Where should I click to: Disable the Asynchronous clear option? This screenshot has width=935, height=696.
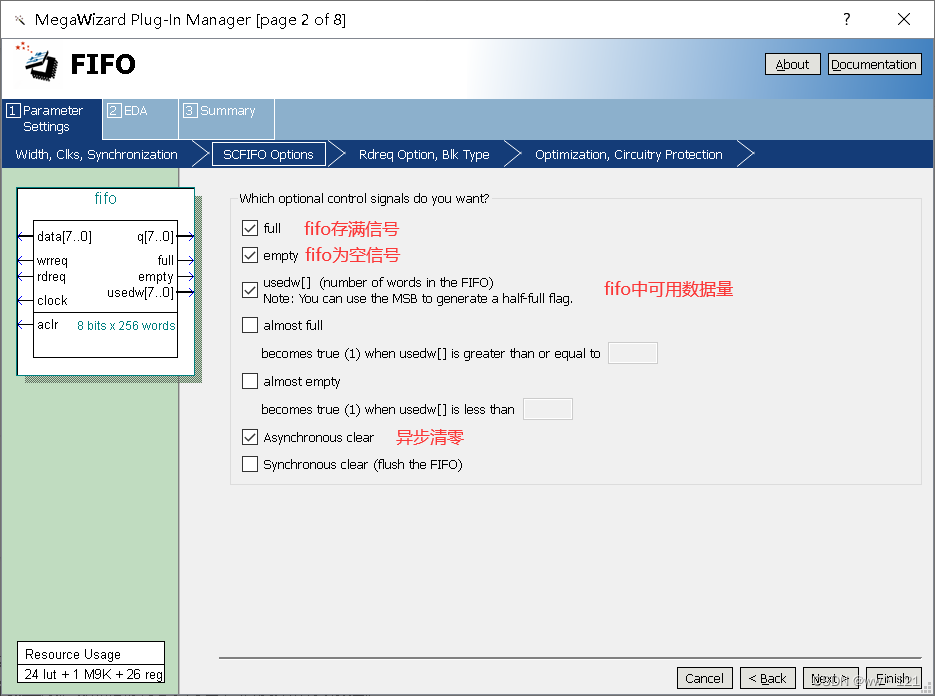click(x=249, y=437)
